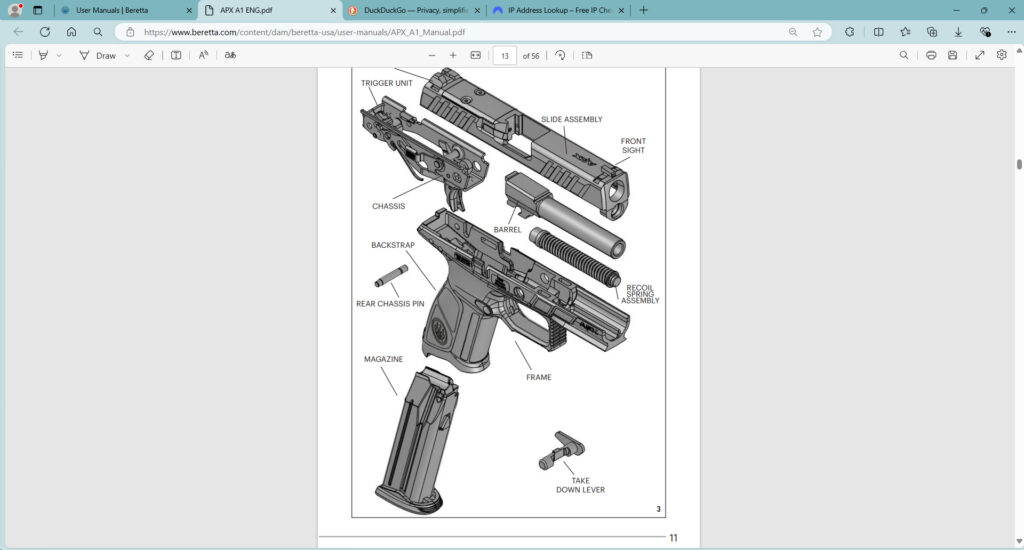Click the browser search icon beside Home
1024x550 pixels.
point(98,31)
